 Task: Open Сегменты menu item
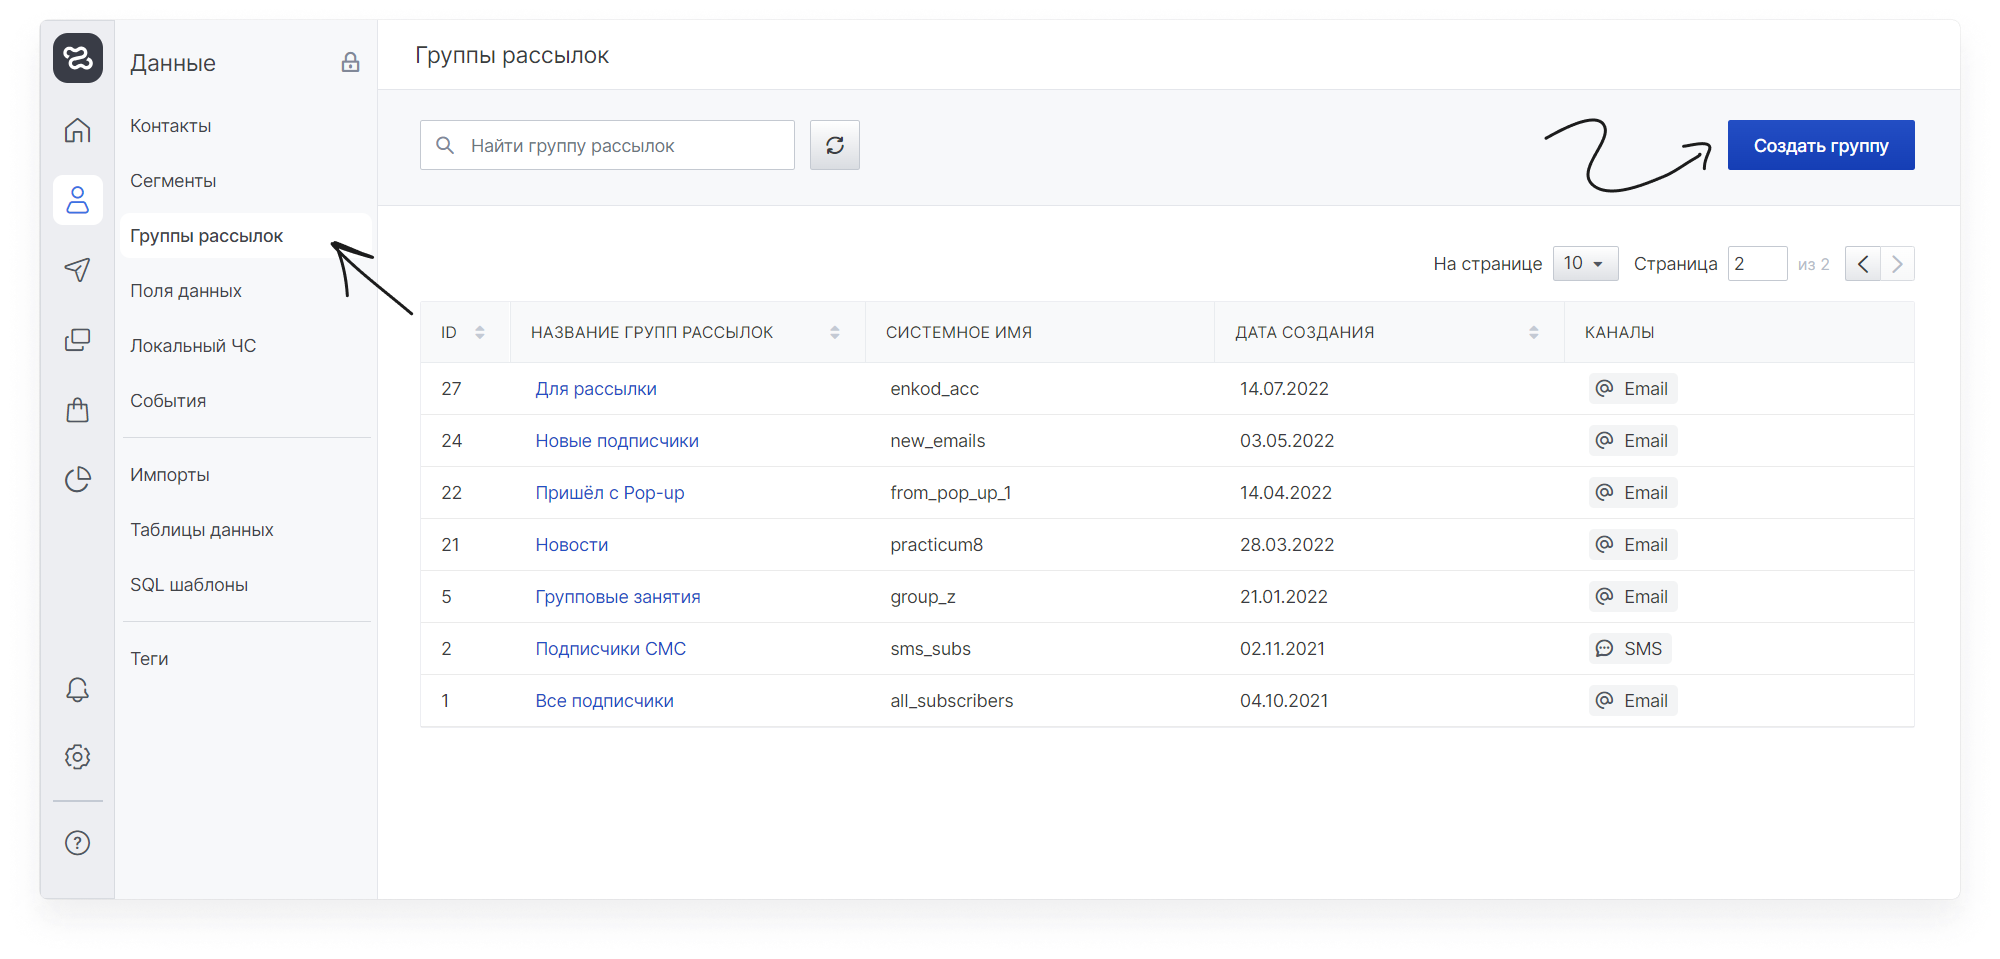pyautogui.click(x=173, y=181)
